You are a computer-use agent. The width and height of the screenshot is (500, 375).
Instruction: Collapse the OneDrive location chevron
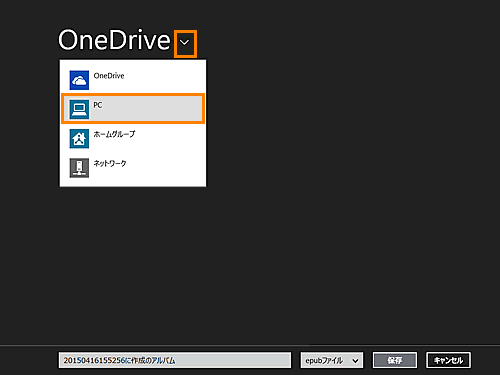pos(185,43)
